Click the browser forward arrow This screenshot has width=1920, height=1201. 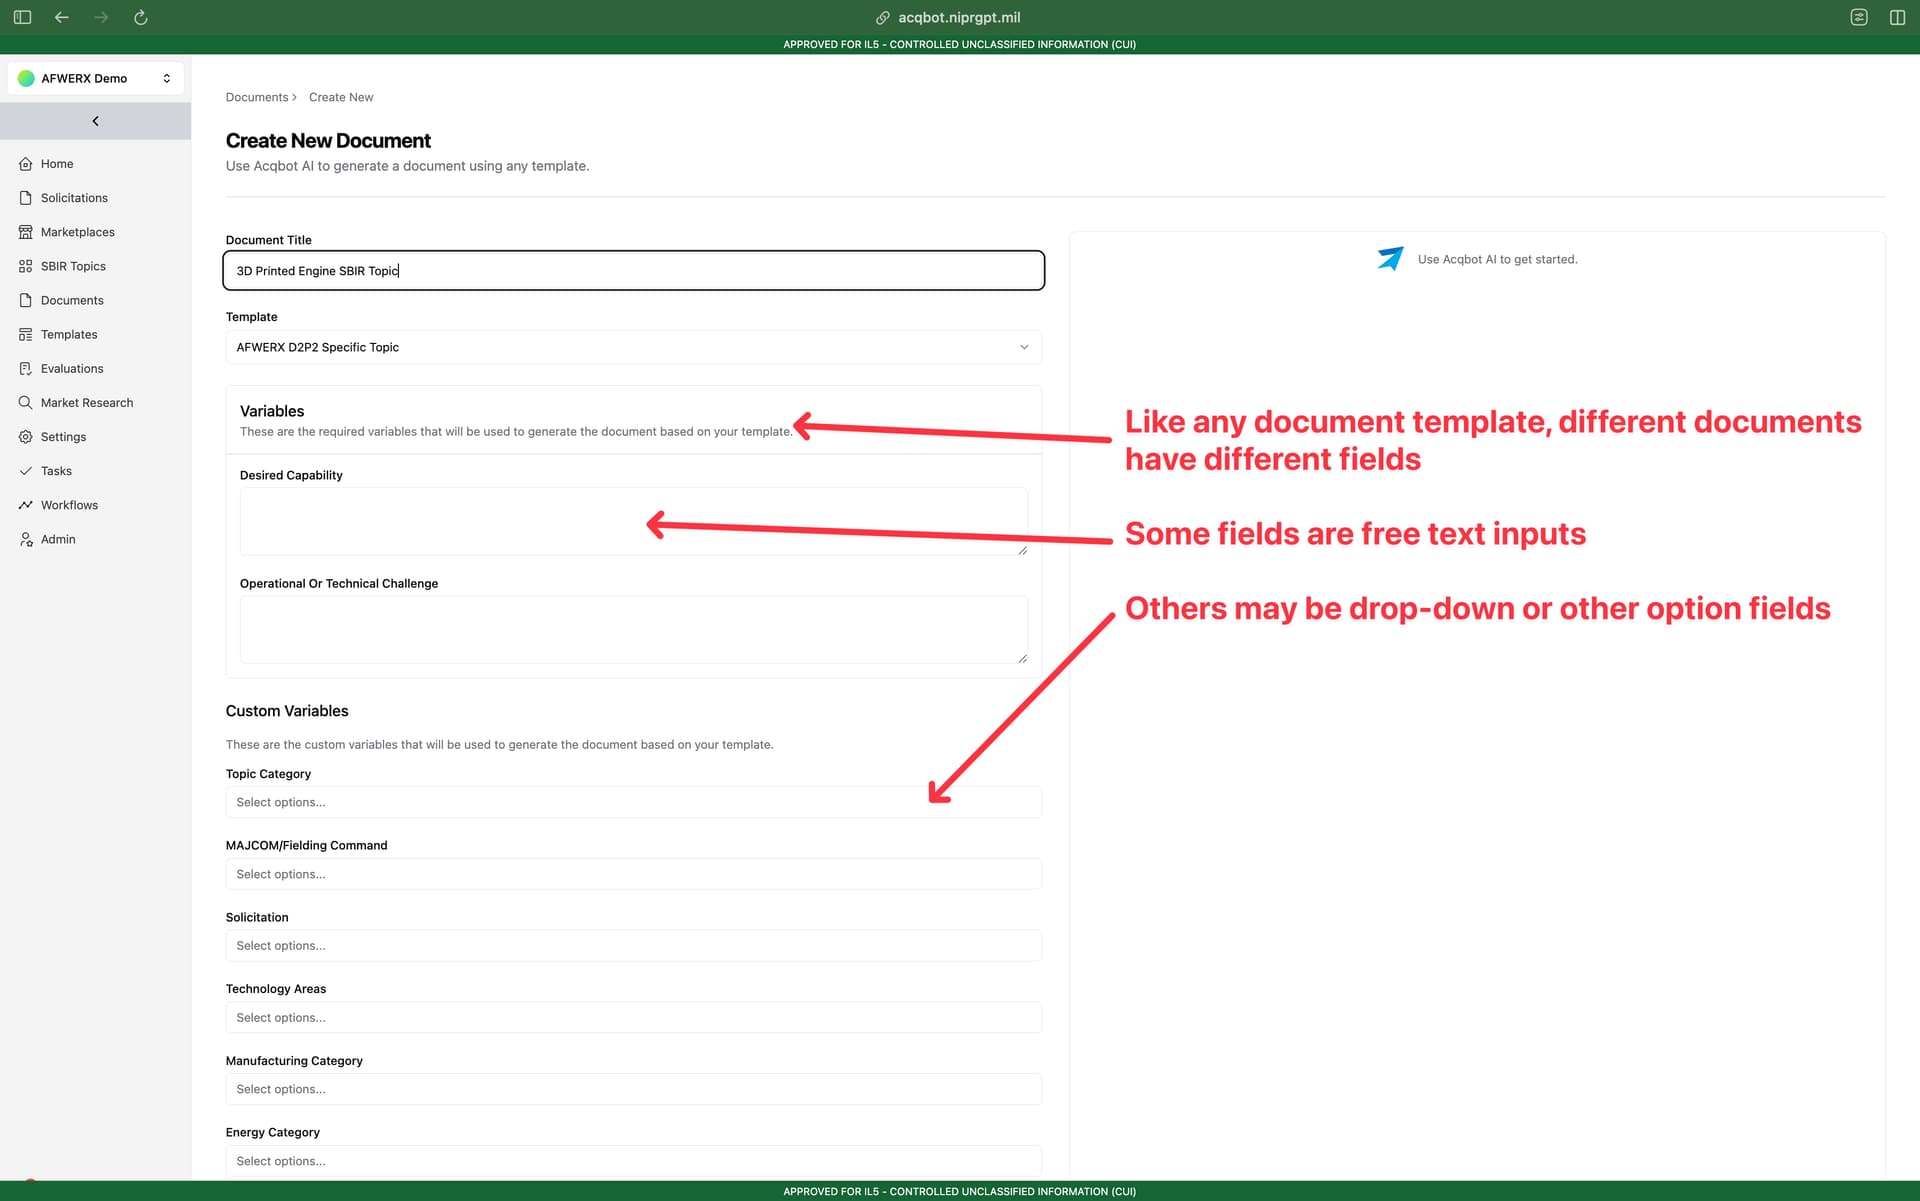coord(101,17)
